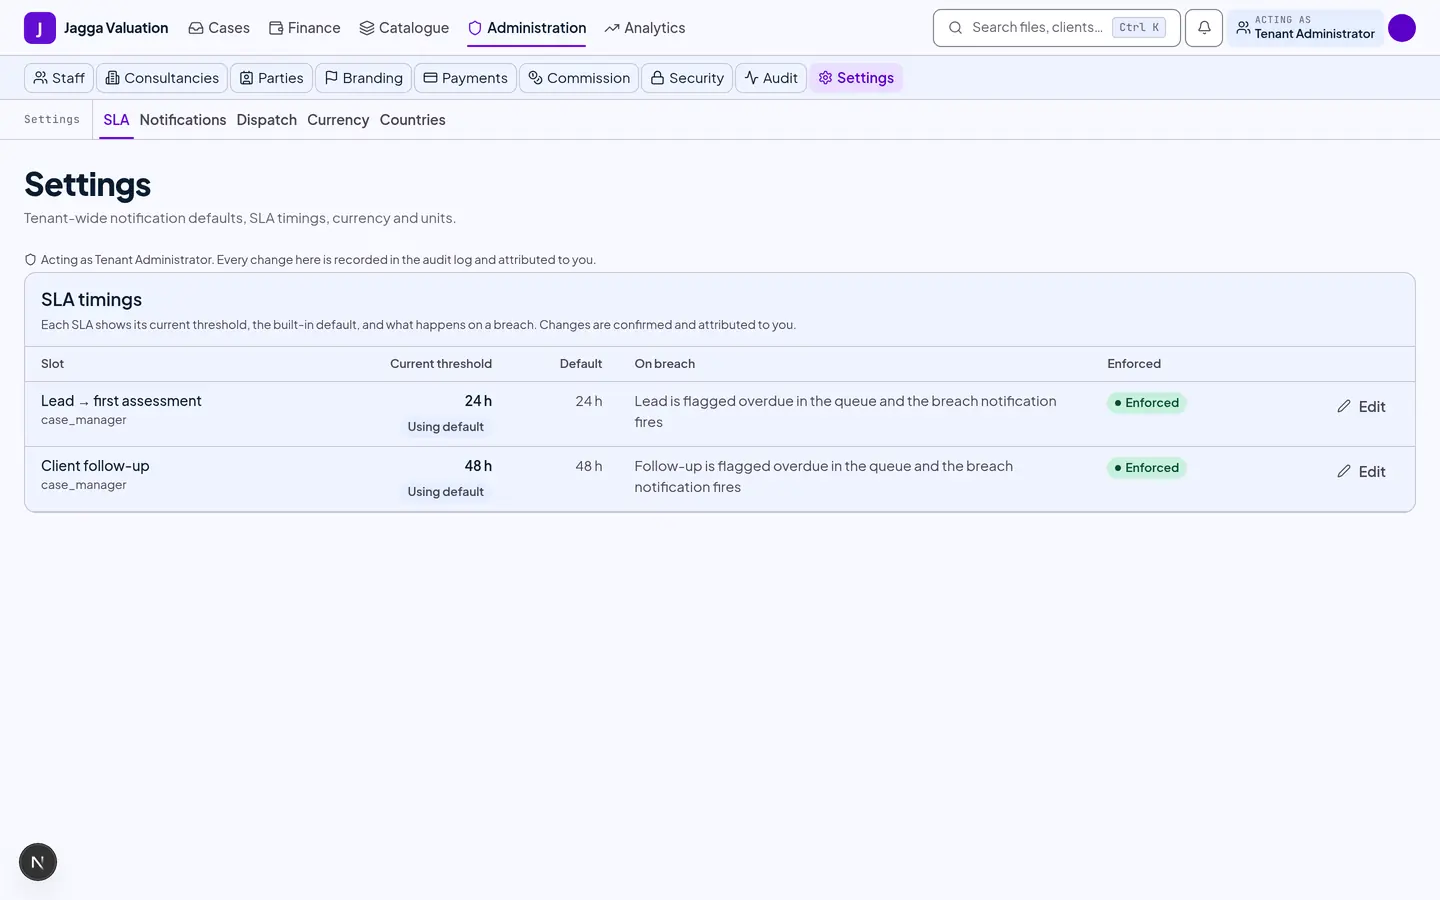Image resolution: width=1440 pixels, height=900 pixels.
Task: Open the Commission admin tab
Action: (x=579, y=78)
